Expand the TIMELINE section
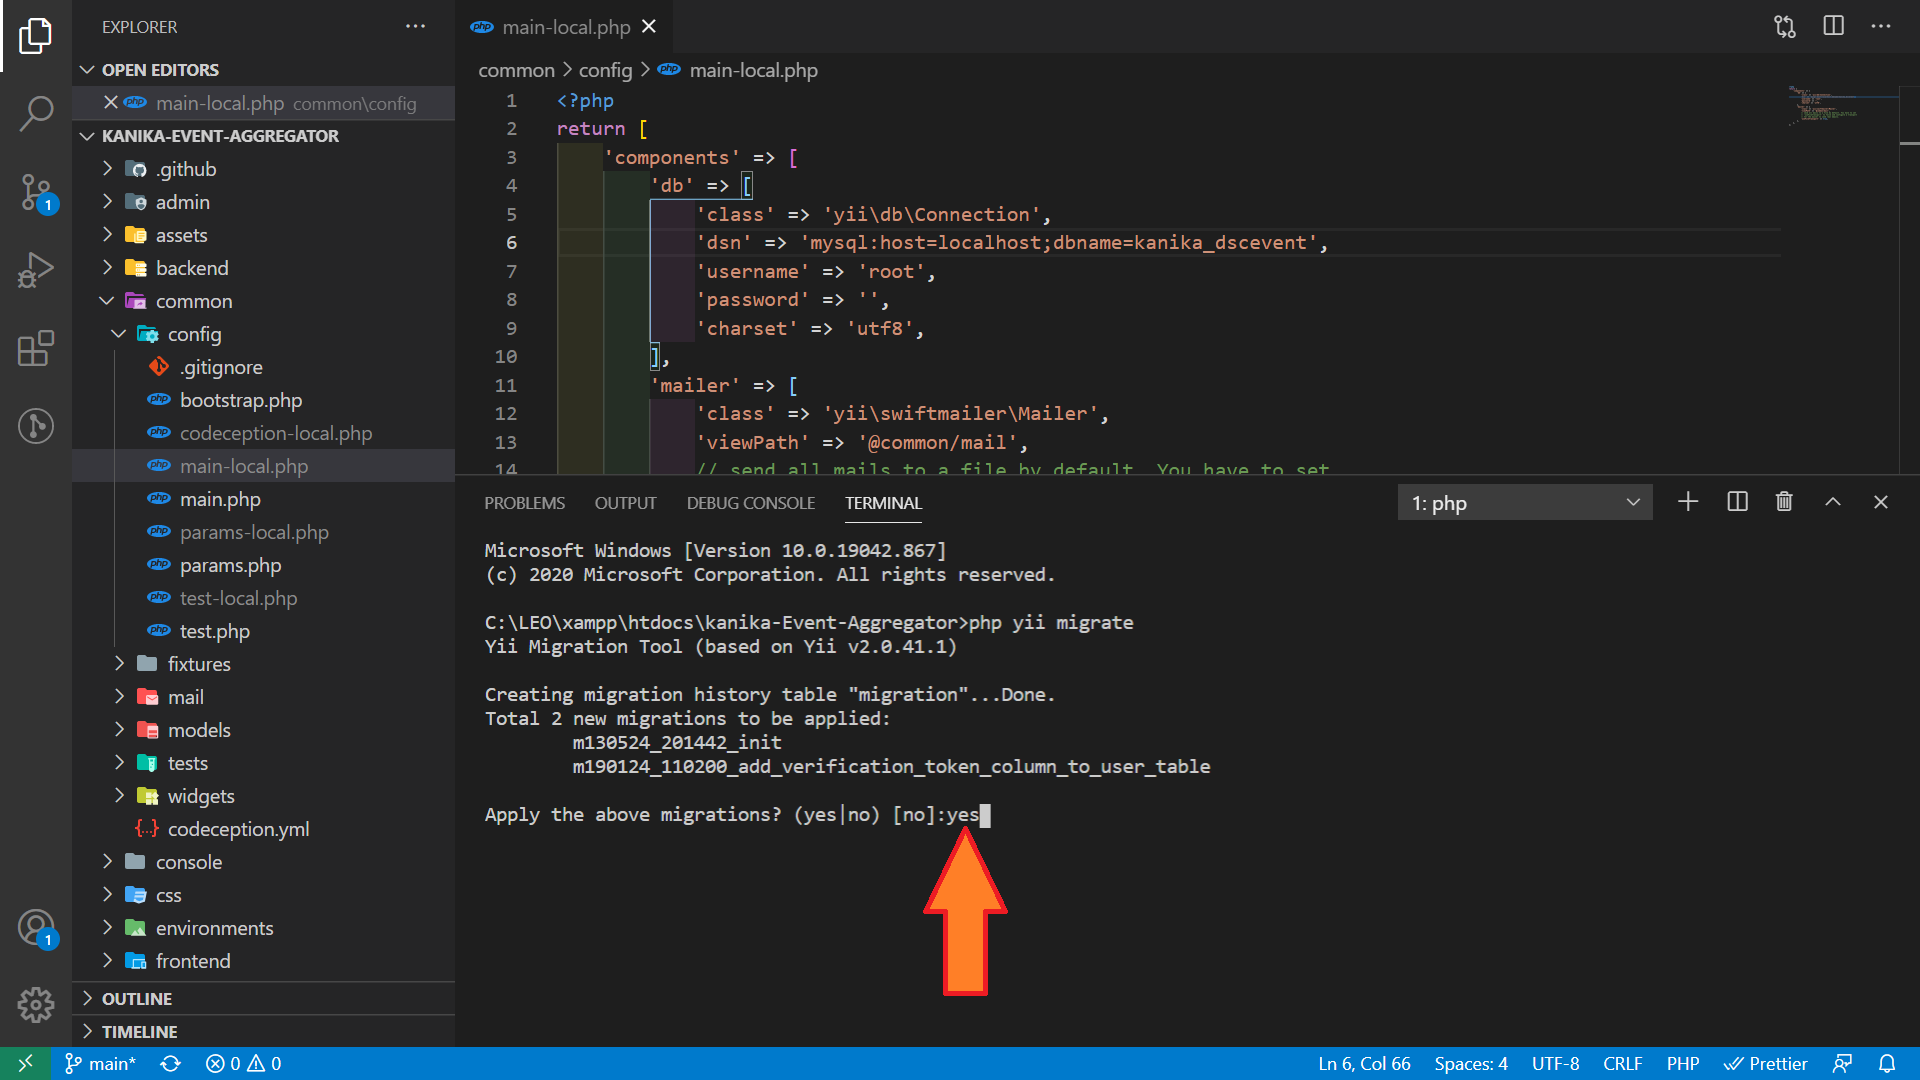This screenshot has height=1080, width=1920. (x=265, y=1032)
